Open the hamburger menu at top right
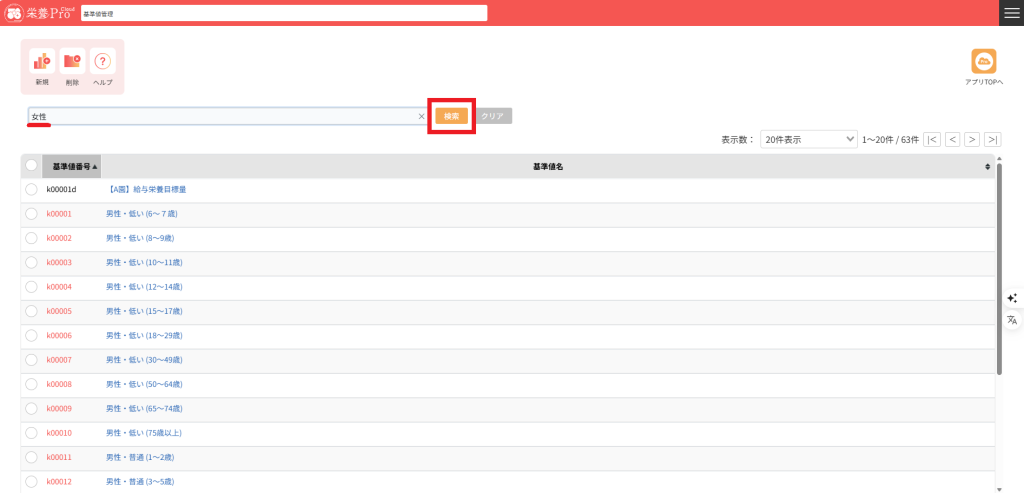 click(1011, 13)
